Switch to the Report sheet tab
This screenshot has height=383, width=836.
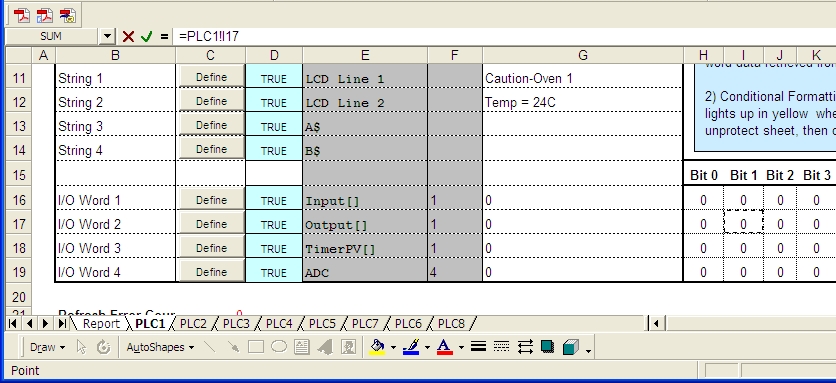tap(101, 323)
